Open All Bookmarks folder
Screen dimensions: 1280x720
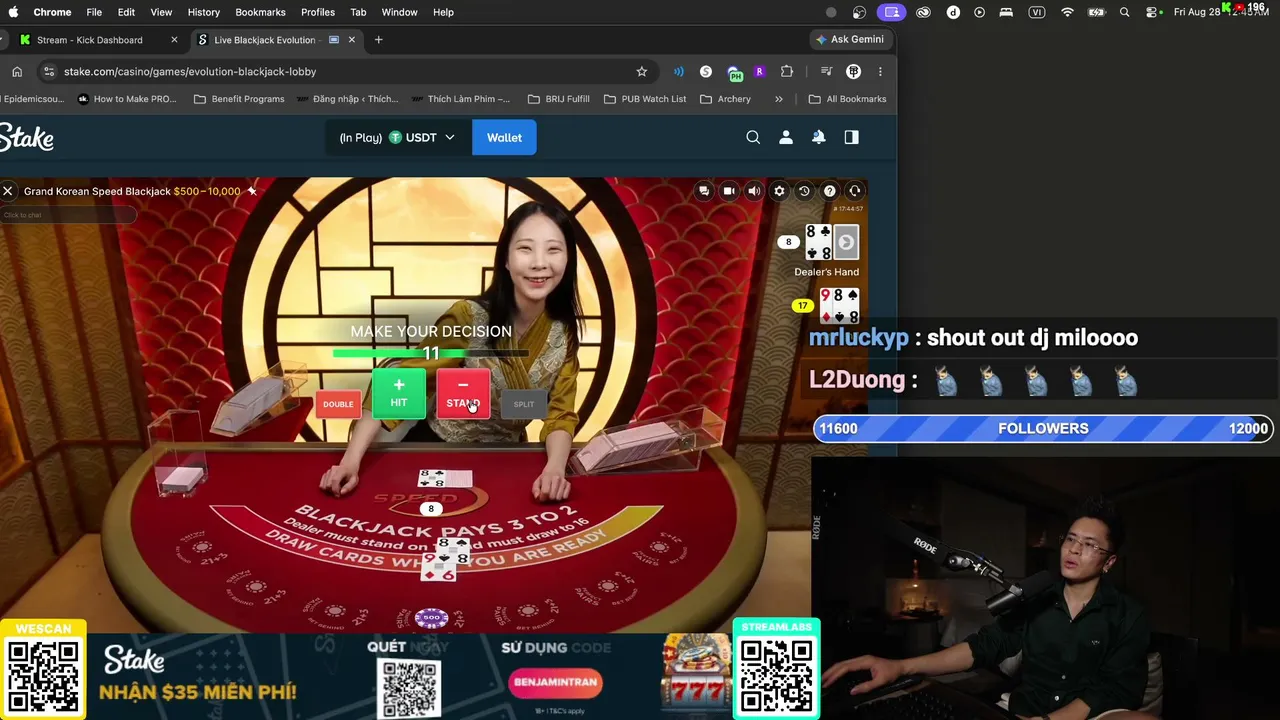pyautogui.click(x=847, y=99)
